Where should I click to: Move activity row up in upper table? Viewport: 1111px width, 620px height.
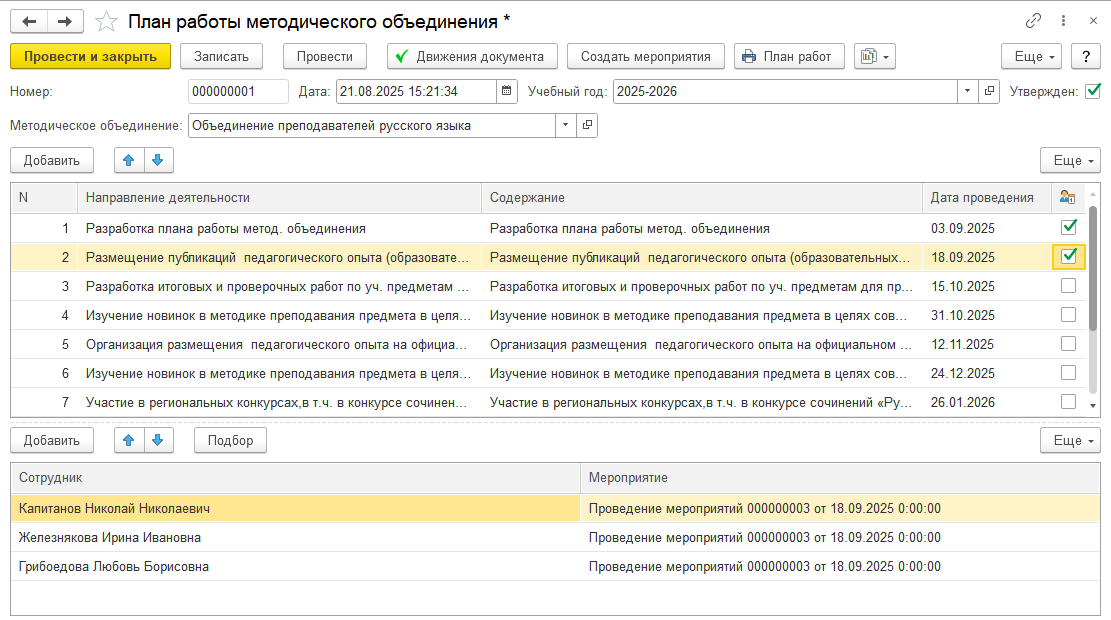click(129, 160)
